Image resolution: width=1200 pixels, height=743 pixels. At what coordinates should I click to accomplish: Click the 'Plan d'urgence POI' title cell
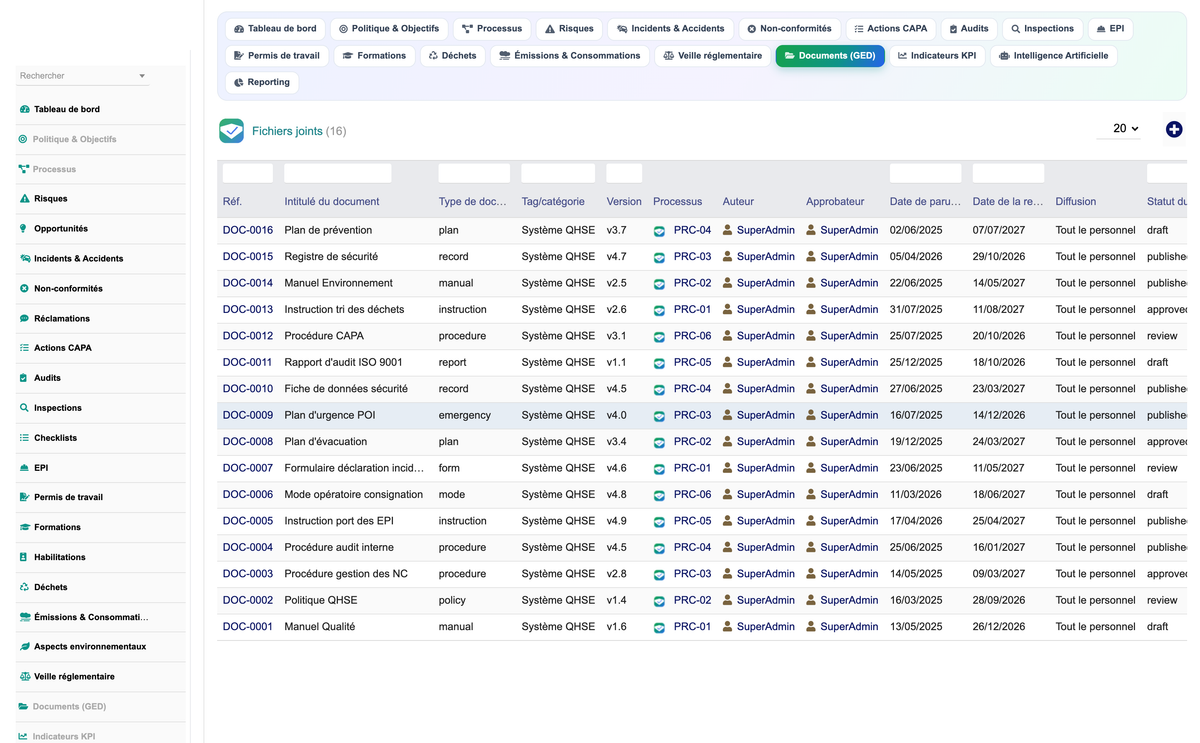pyautogui.click(x=329, y=416)
